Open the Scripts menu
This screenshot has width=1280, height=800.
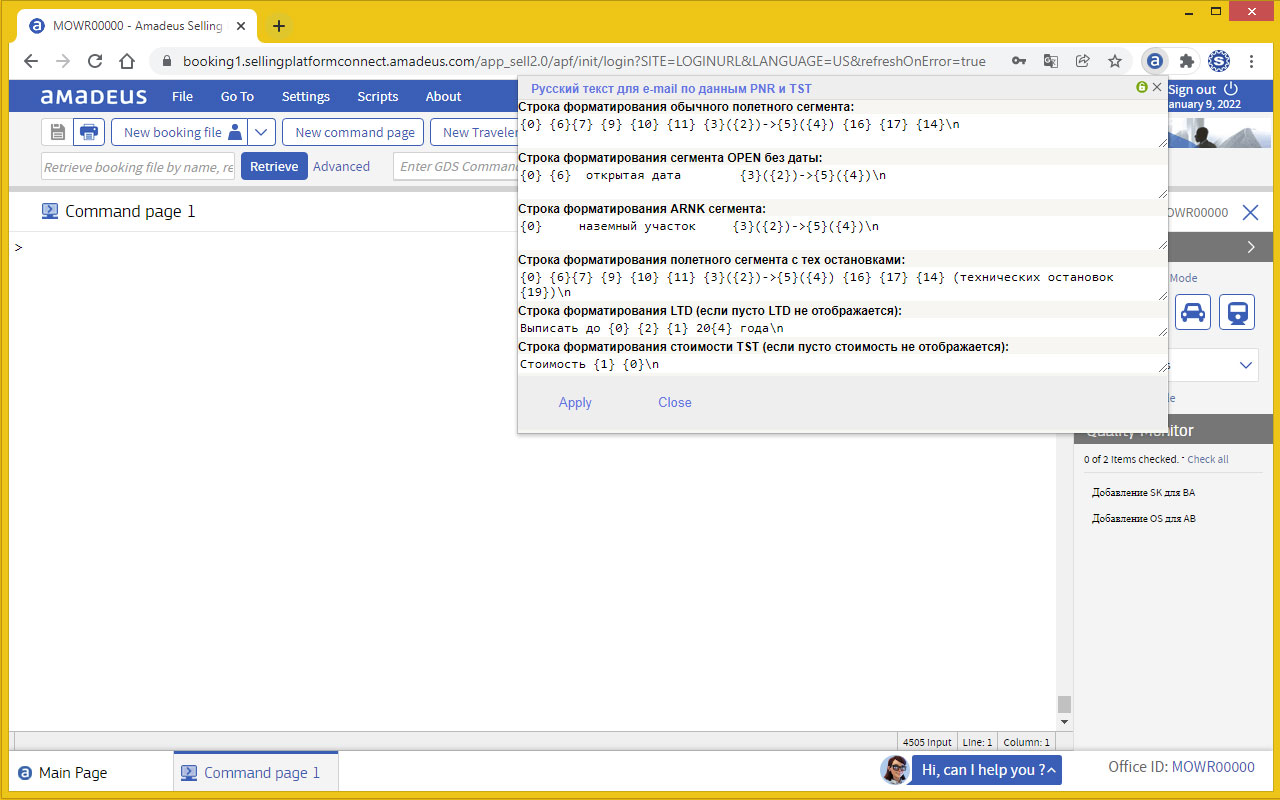378,97
